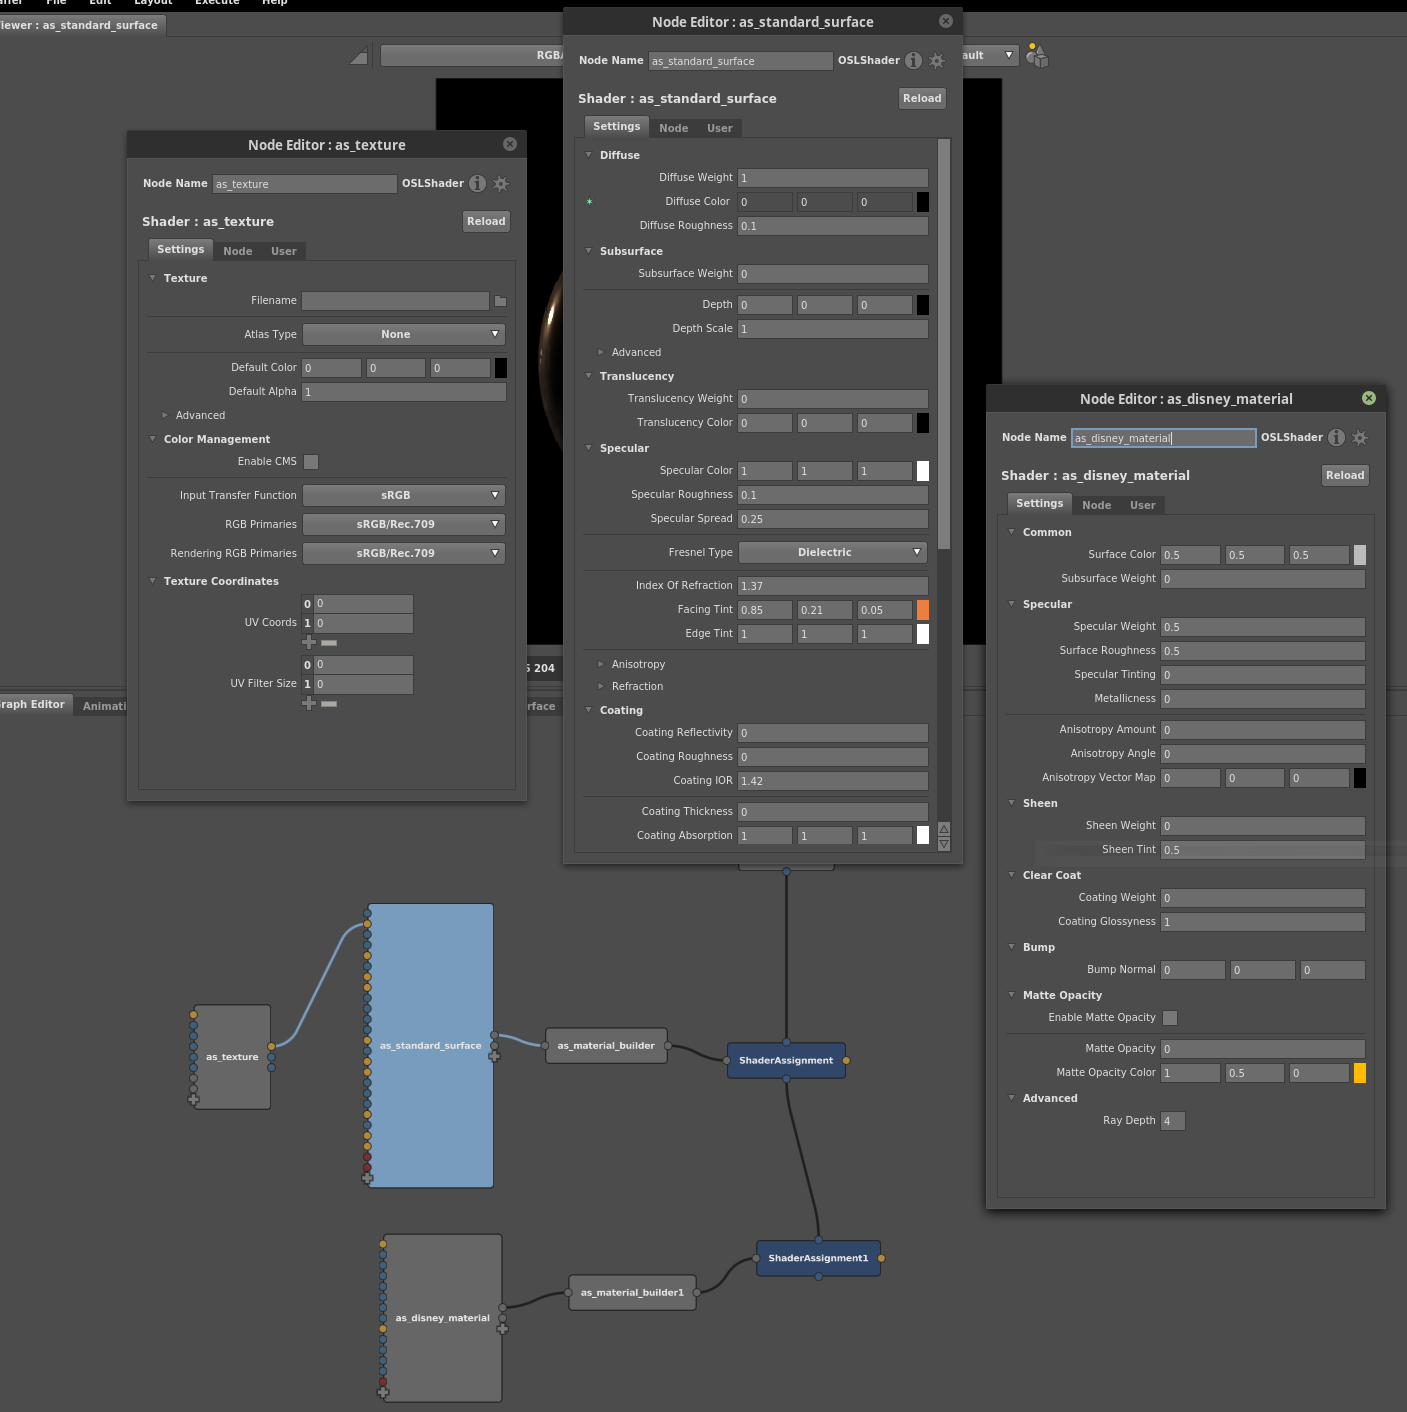1407x1412 pixels.
Task: Switch to User tab in as_standard_surface editor
Action: (x=720, y=128)
